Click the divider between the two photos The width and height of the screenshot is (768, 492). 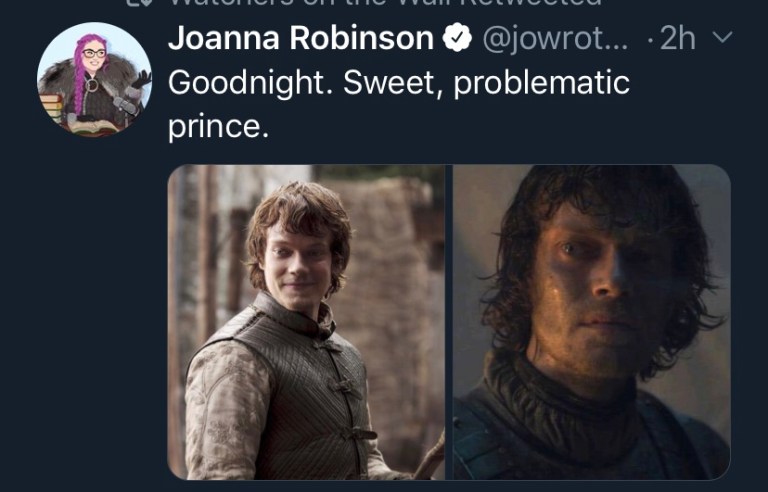click(x=449, y=322)
